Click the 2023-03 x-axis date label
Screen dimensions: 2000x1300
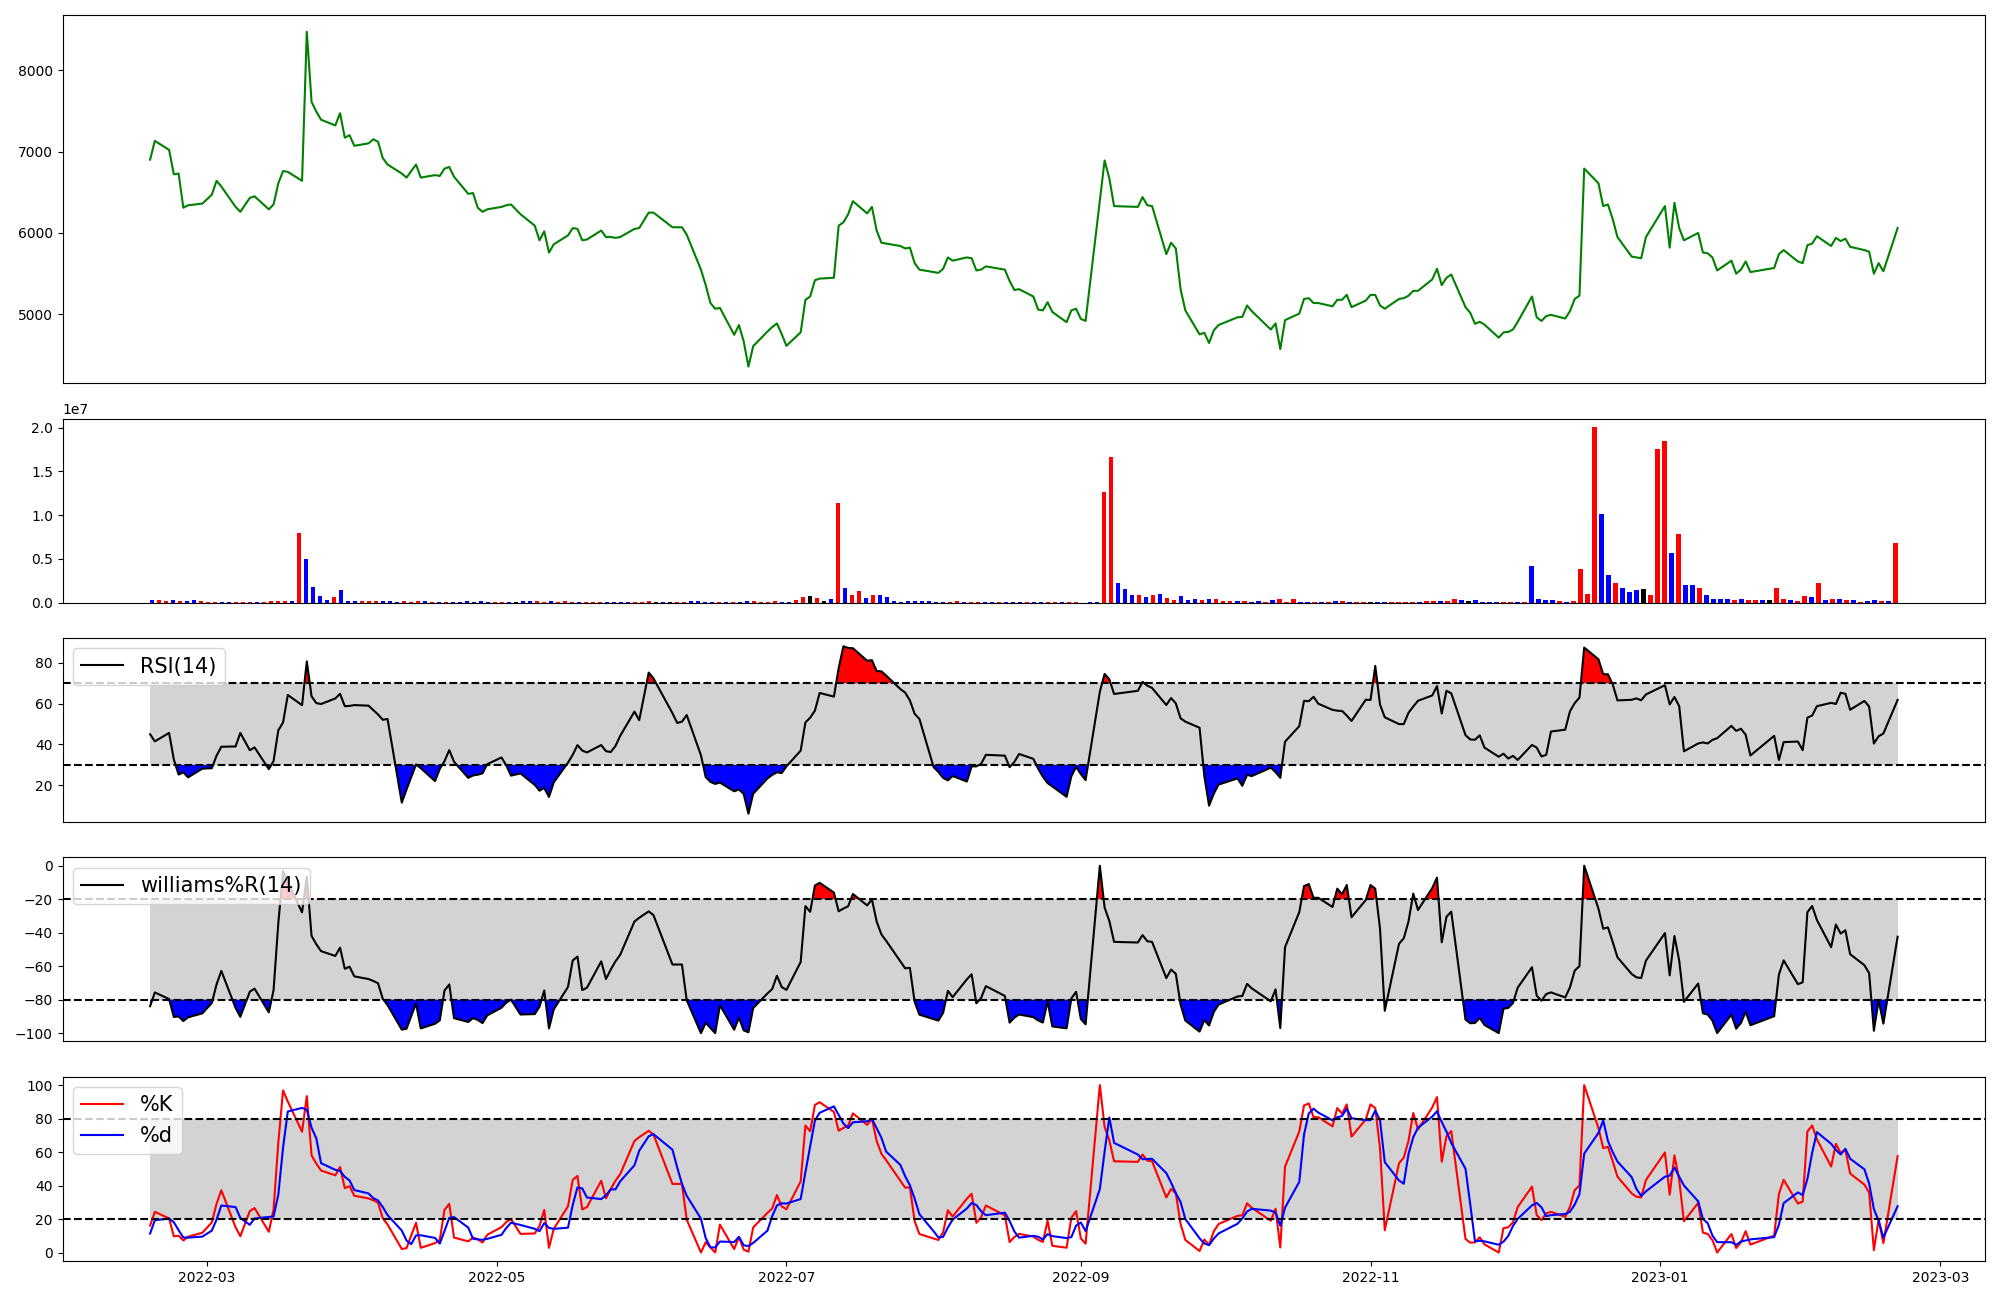[x=1941, y=1277]
